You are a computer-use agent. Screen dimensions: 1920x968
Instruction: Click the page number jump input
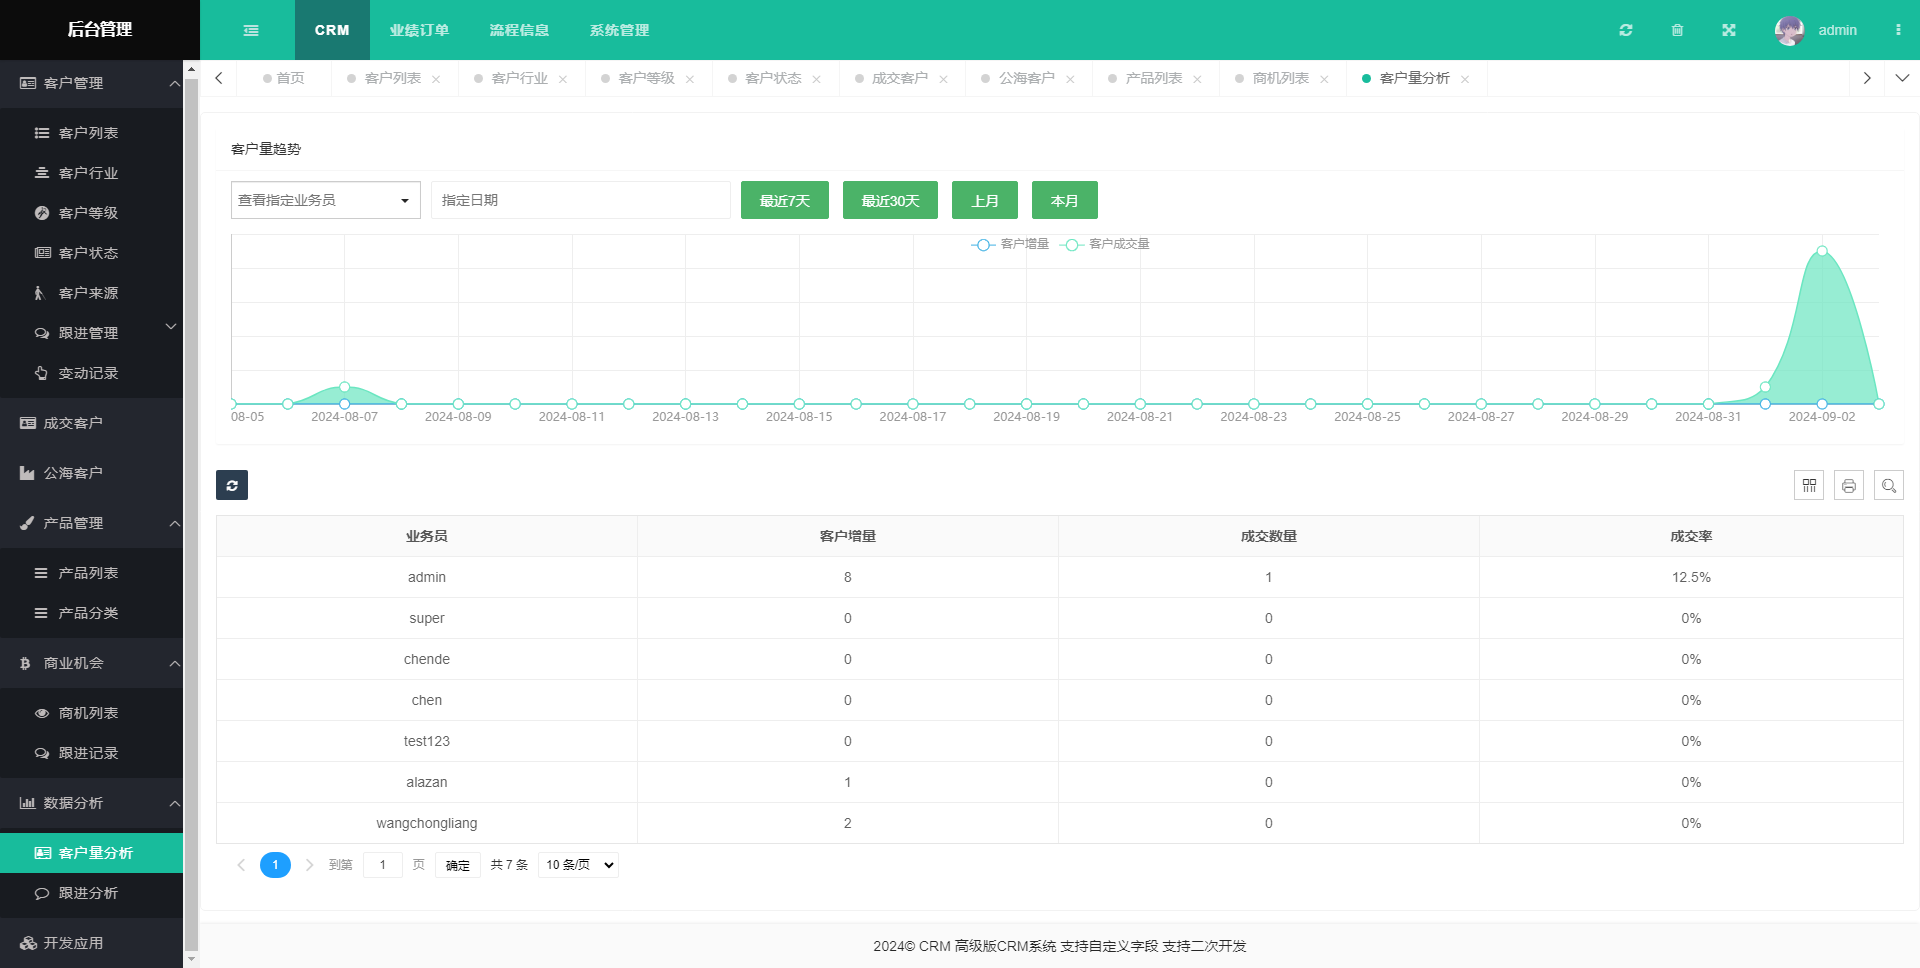[383, 865]
